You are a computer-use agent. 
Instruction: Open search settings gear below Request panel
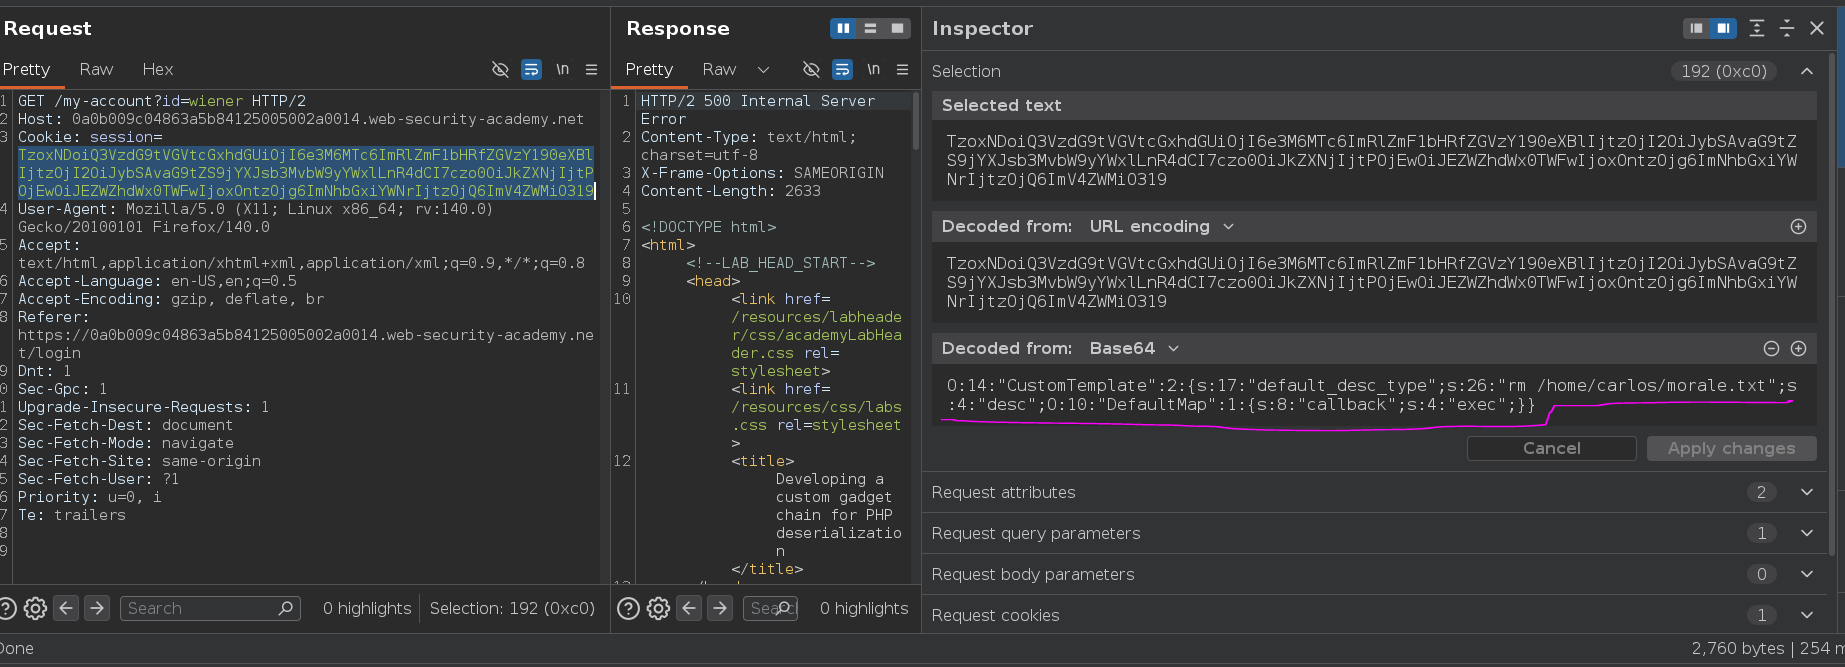pyautogui.click(x=35, y=608)
